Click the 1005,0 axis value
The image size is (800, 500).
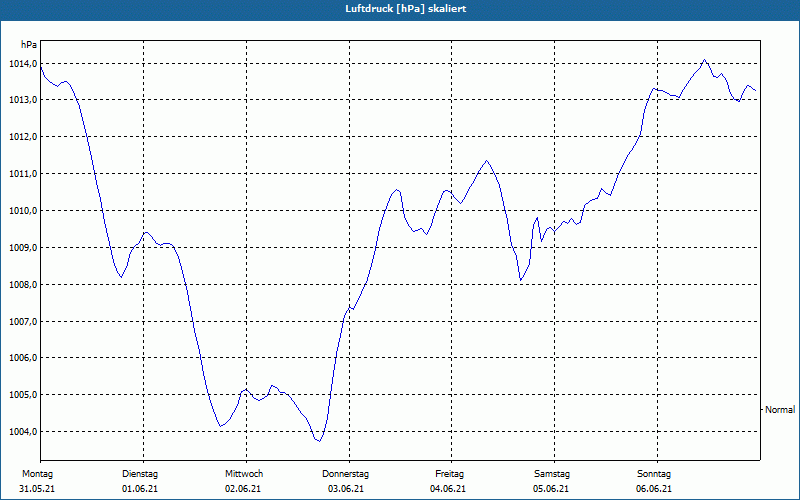23,395
